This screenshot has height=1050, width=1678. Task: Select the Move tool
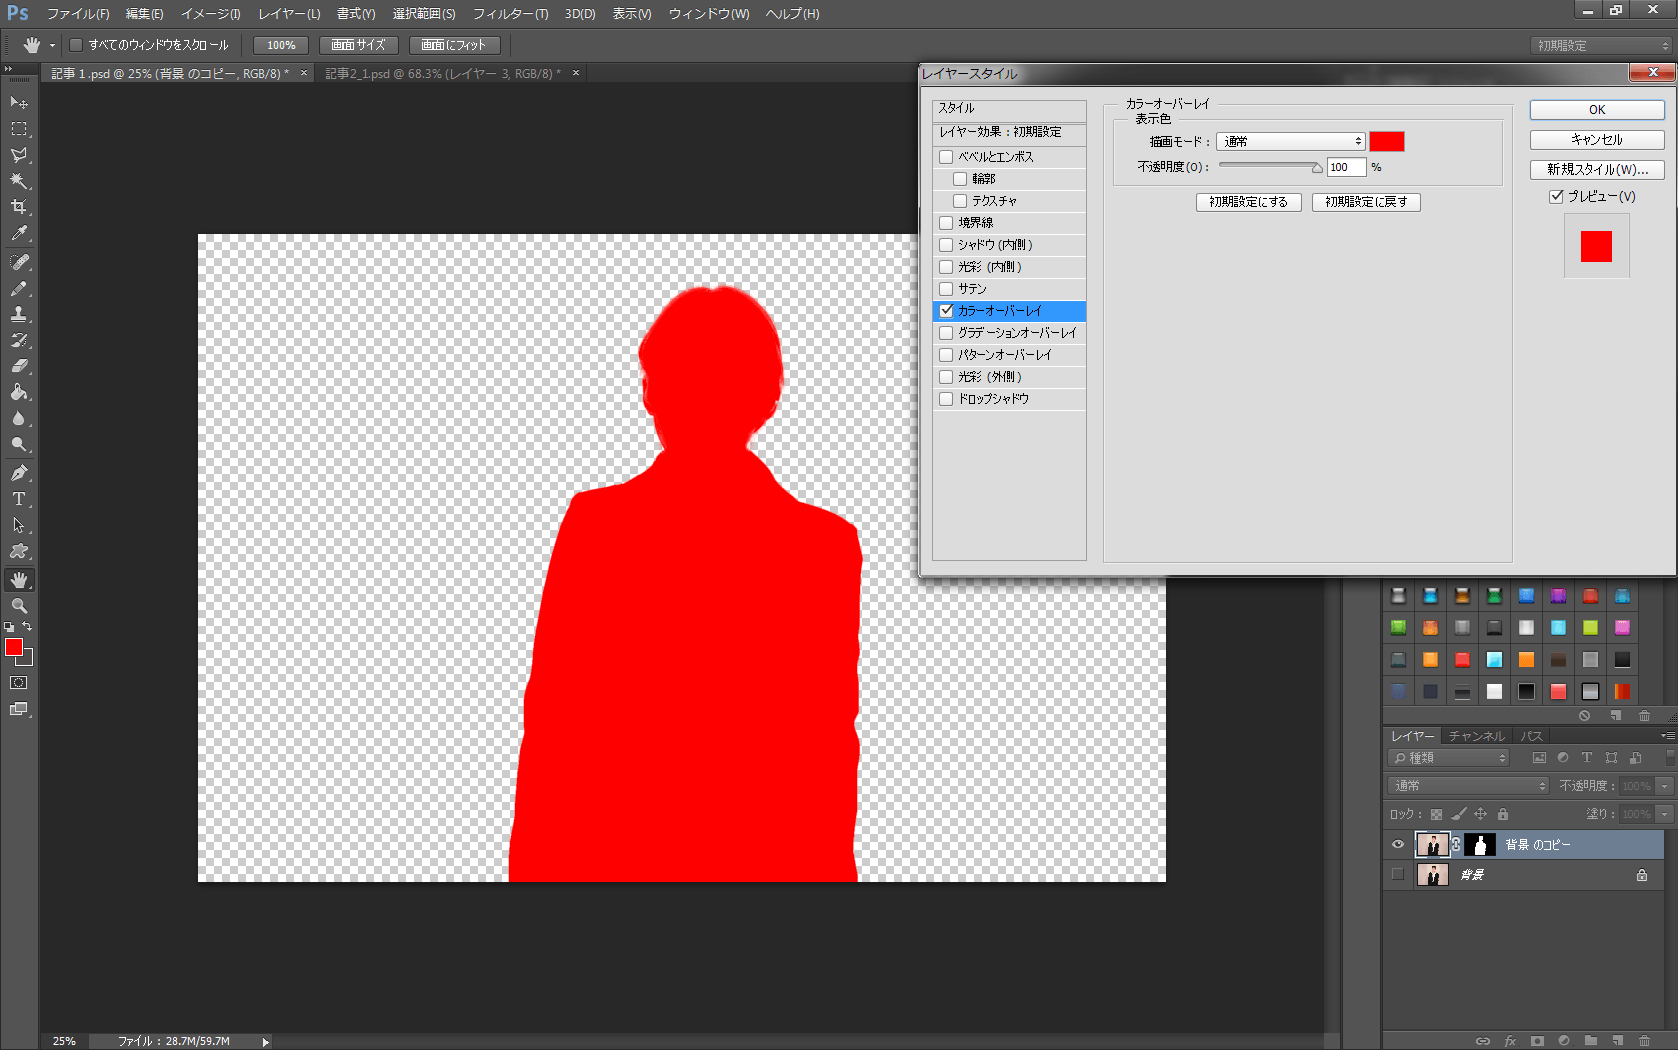(x=19, y=102)
